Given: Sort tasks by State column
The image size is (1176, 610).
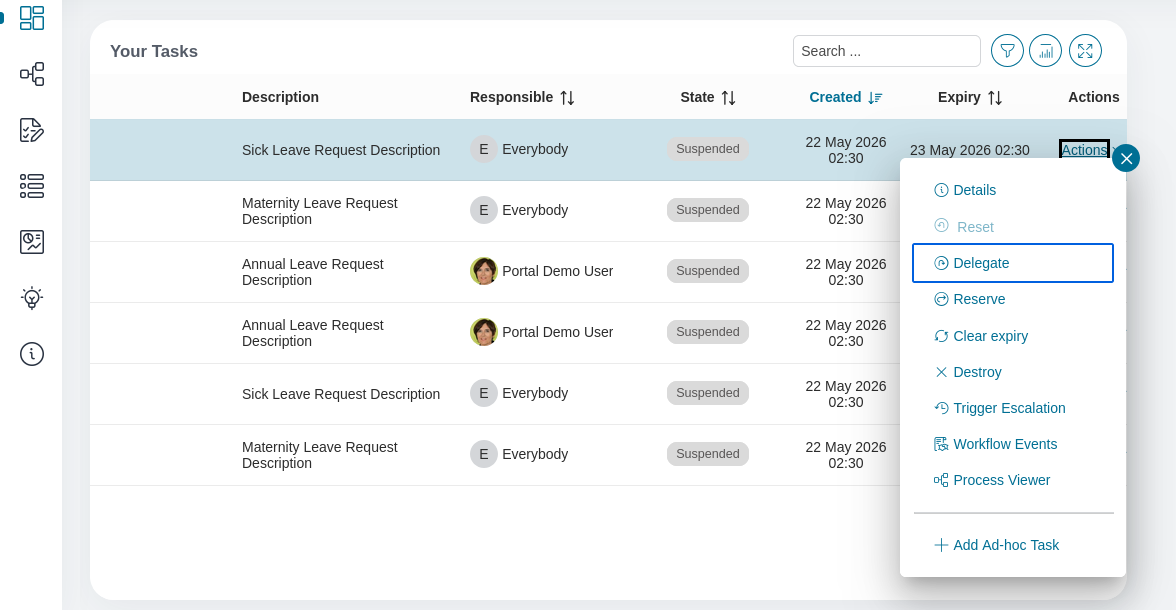Looking at the screenshot, I should click(x=728, y=98).
